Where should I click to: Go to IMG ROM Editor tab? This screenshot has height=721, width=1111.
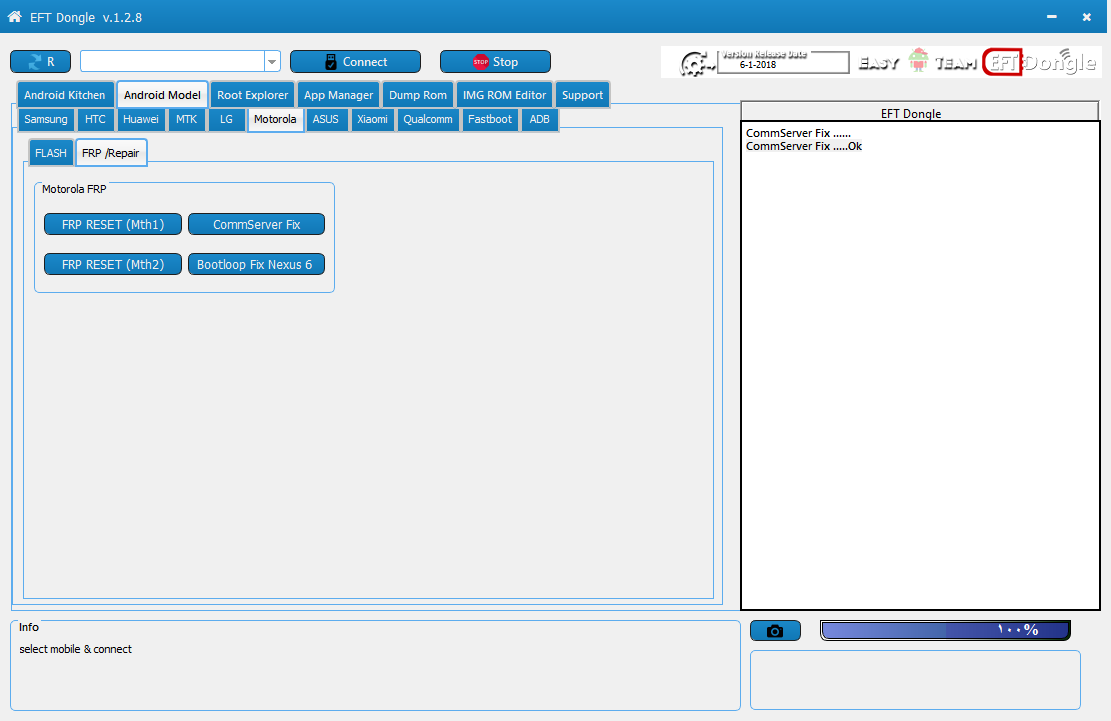click(504, 95)
